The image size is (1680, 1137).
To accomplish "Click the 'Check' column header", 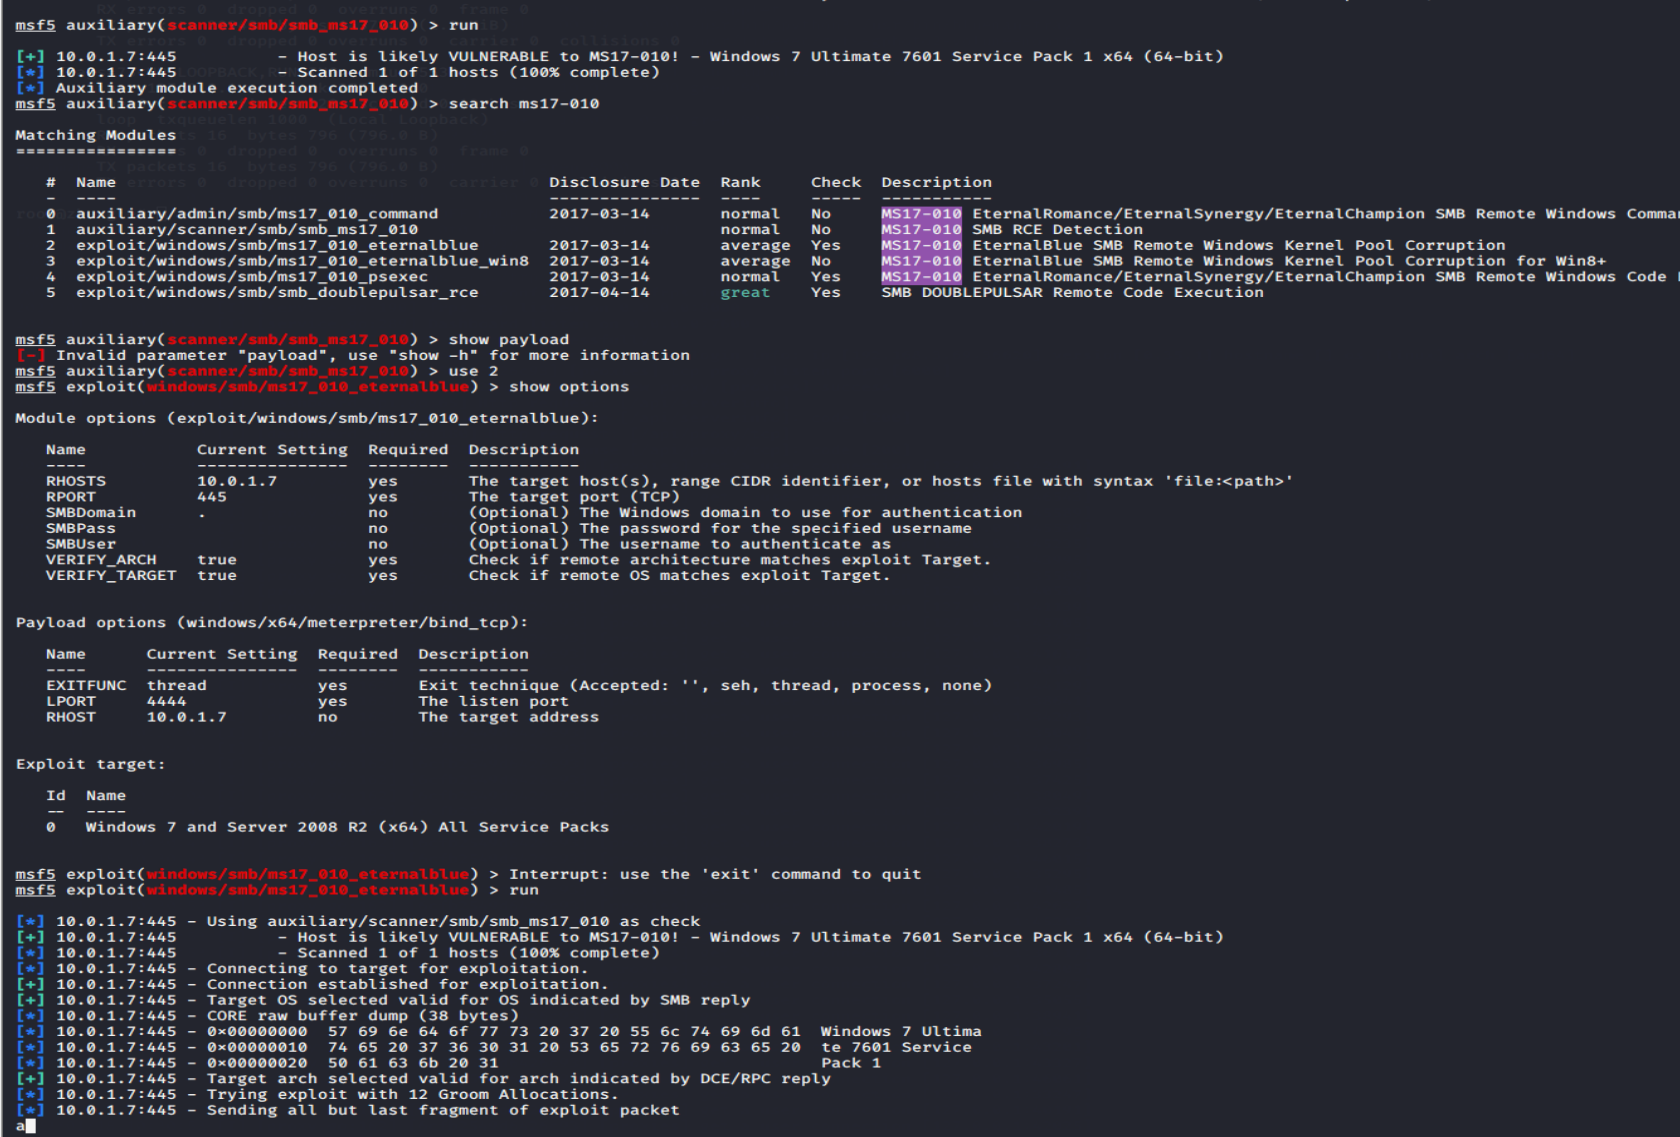I will (x=836, y=183).
